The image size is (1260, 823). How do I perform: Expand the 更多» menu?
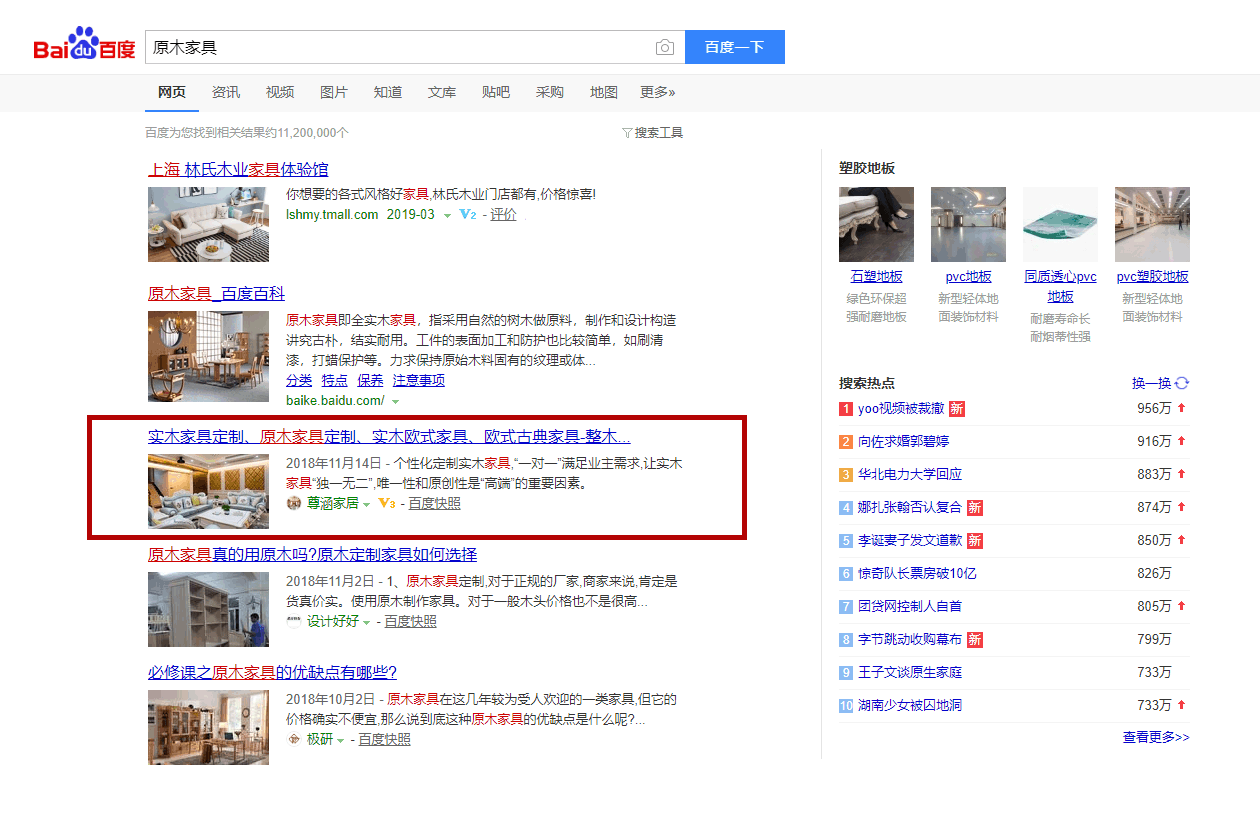point(658,92)
